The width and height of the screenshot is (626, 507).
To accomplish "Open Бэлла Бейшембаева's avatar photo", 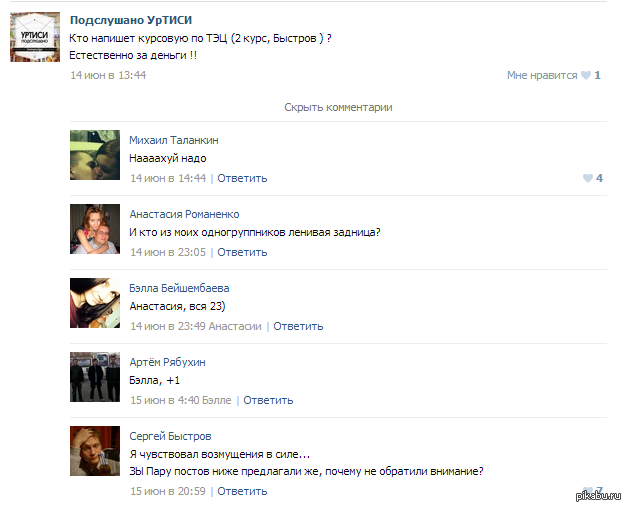I will pyautogui.click(x=95, y=303).
